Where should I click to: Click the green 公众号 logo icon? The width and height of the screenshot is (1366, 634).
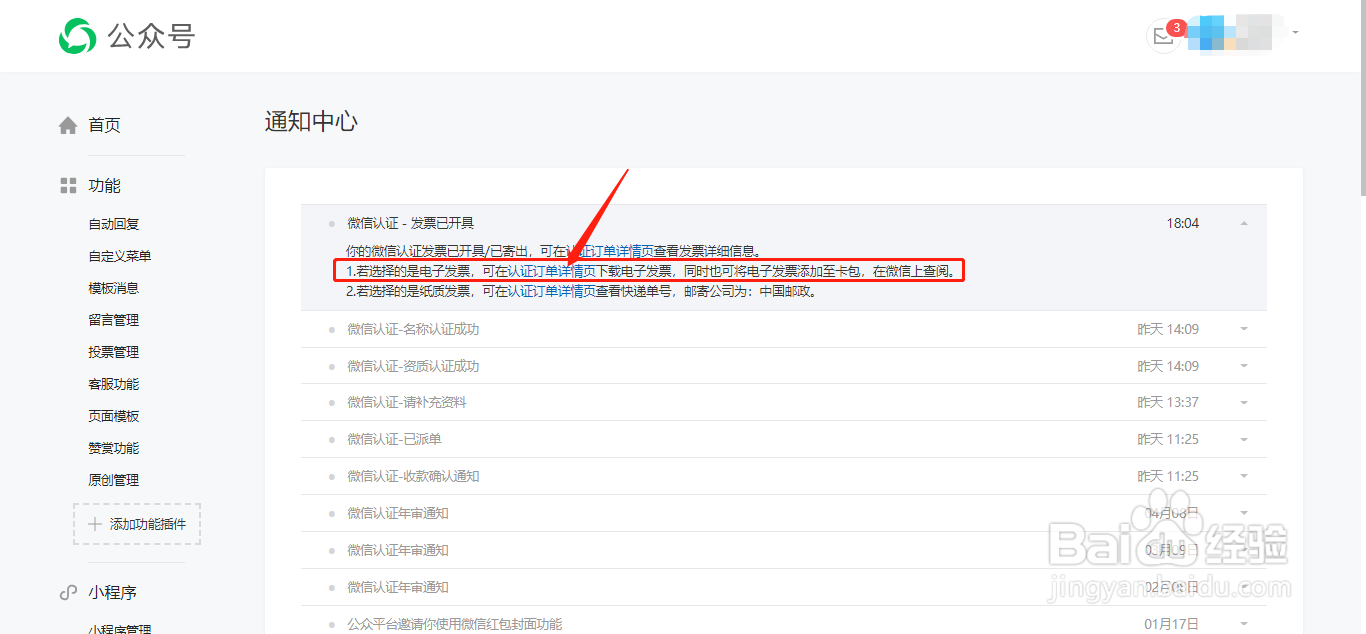coord(77,36)
